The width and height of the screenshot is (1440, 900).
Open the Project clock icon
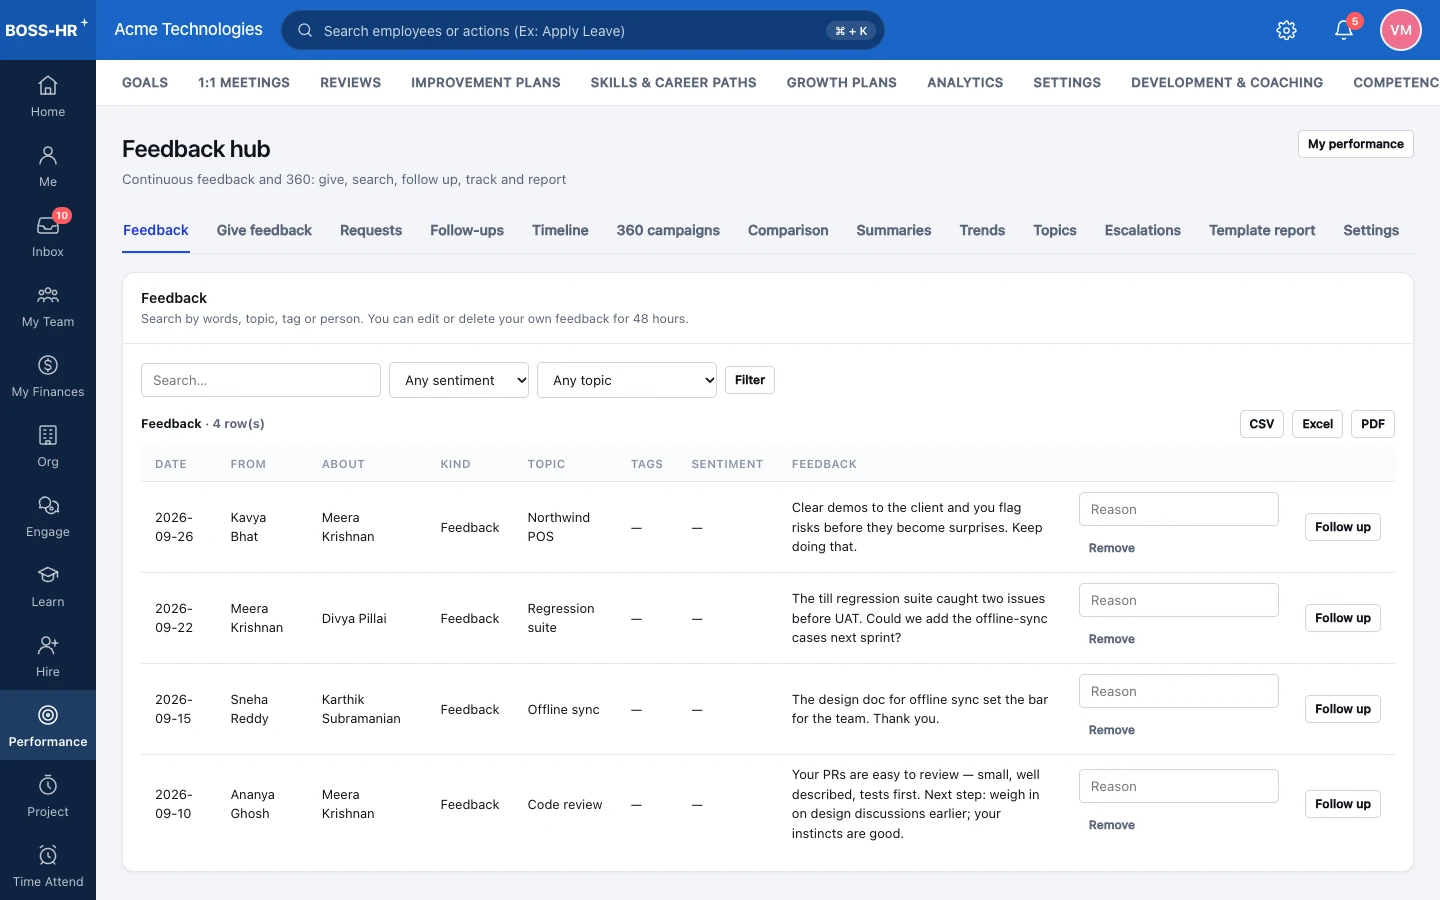pos(48,785)
